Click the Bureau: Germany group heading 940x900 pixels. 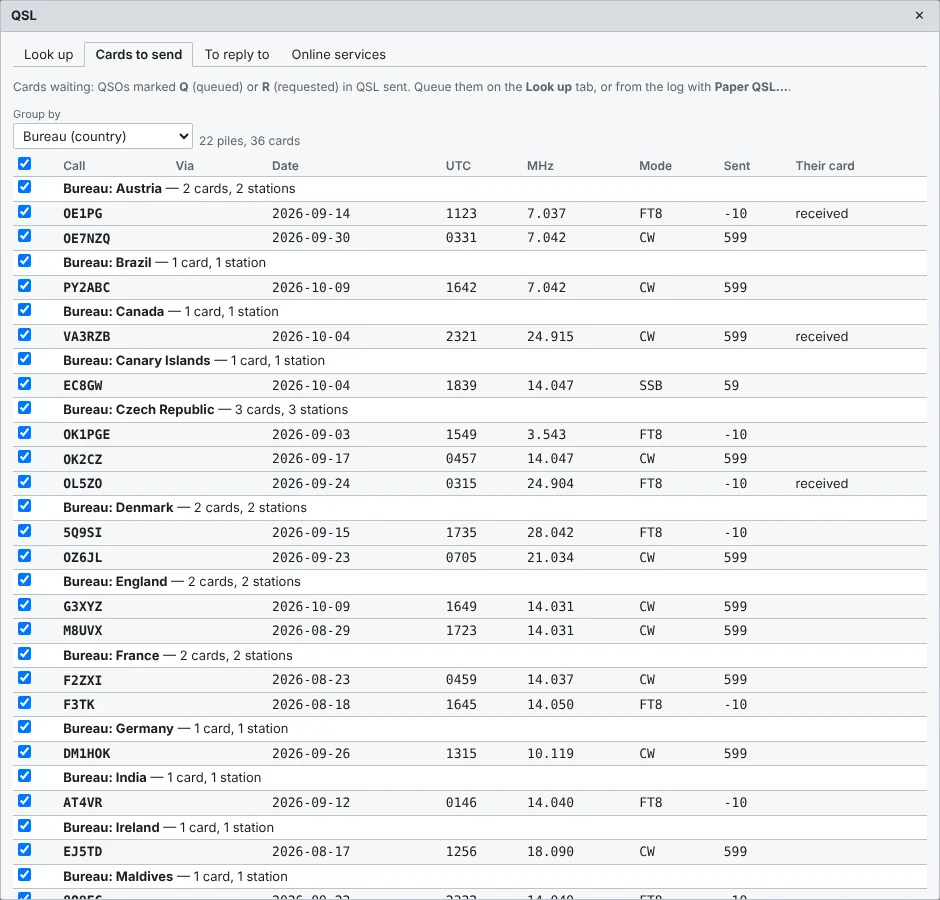tap(176, 729)
